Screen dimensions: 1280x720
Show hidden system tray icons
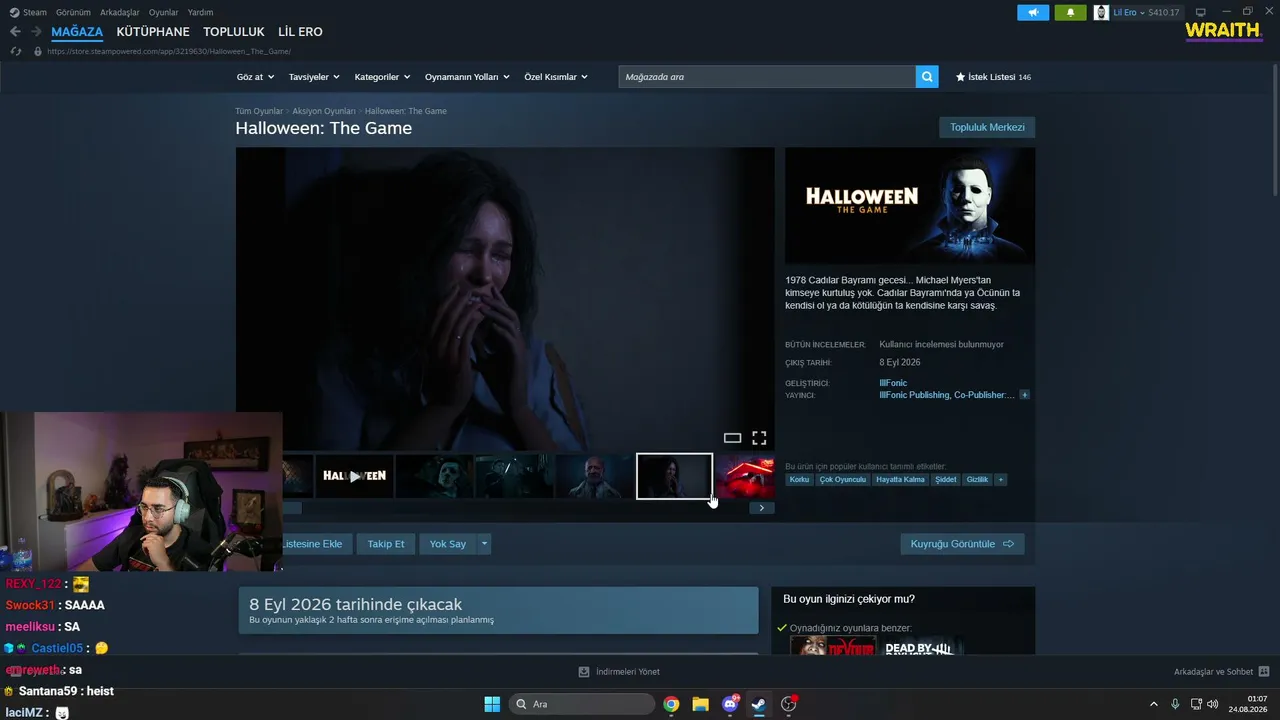[x=1153, y=704]
